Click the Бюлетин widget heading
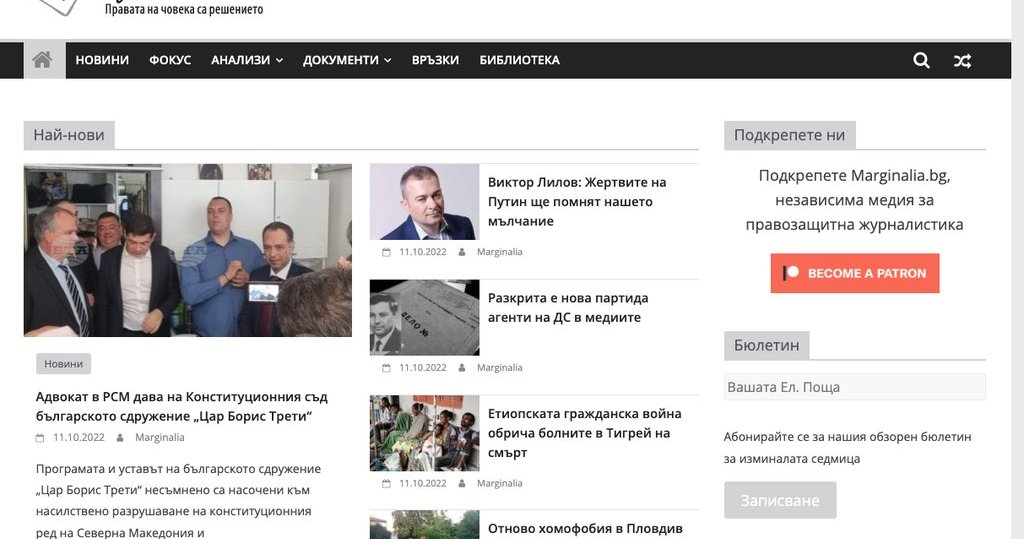The image size is (1024, 539). point(767,345)
